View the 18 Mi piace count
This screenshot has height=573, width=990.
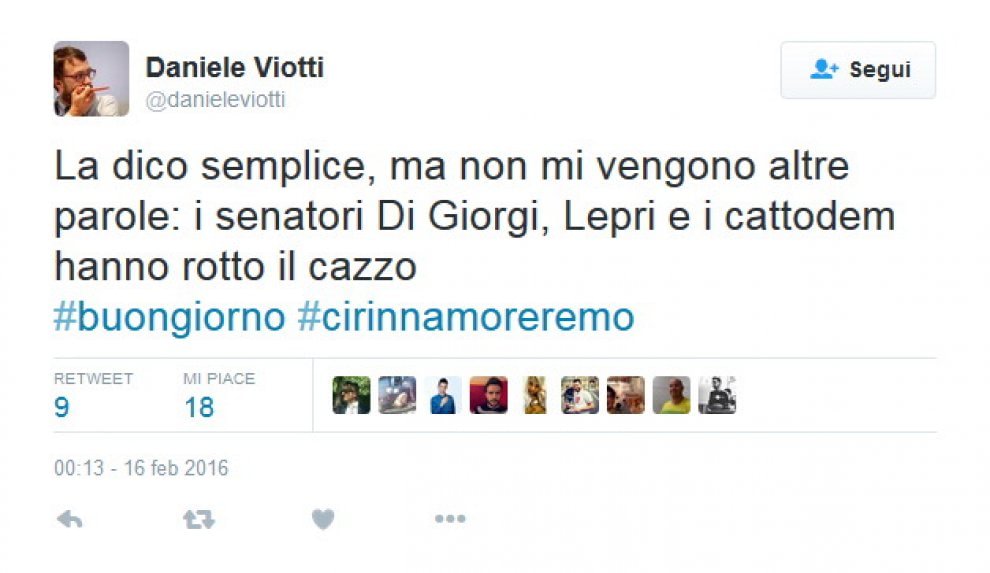tap(199, 407)
